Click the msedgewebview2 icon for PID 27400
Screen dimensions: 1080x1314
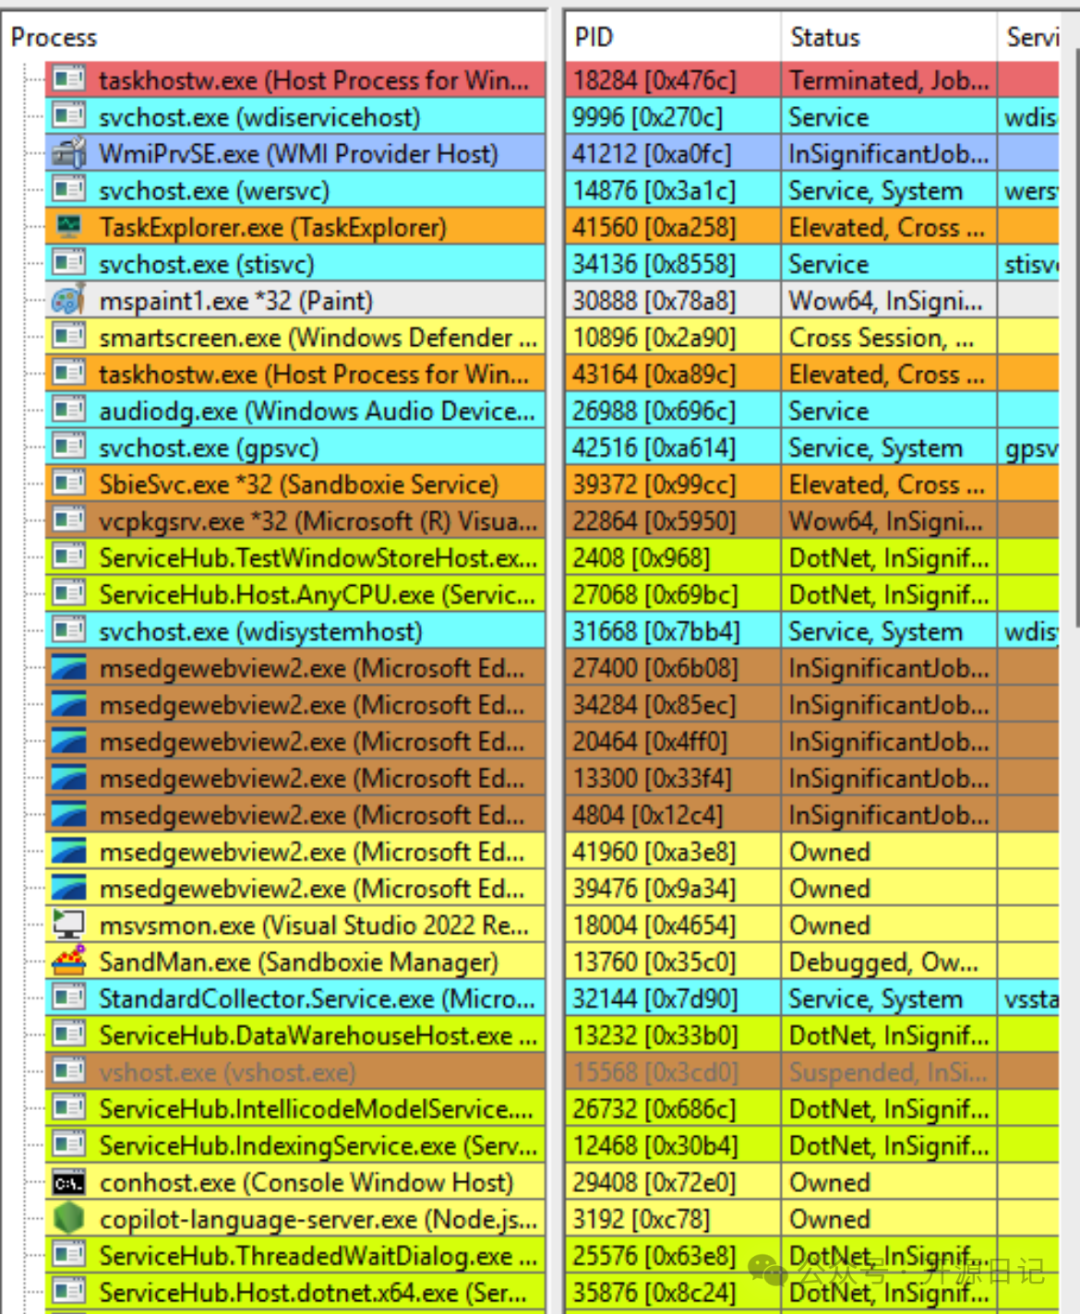click(69, 667)
